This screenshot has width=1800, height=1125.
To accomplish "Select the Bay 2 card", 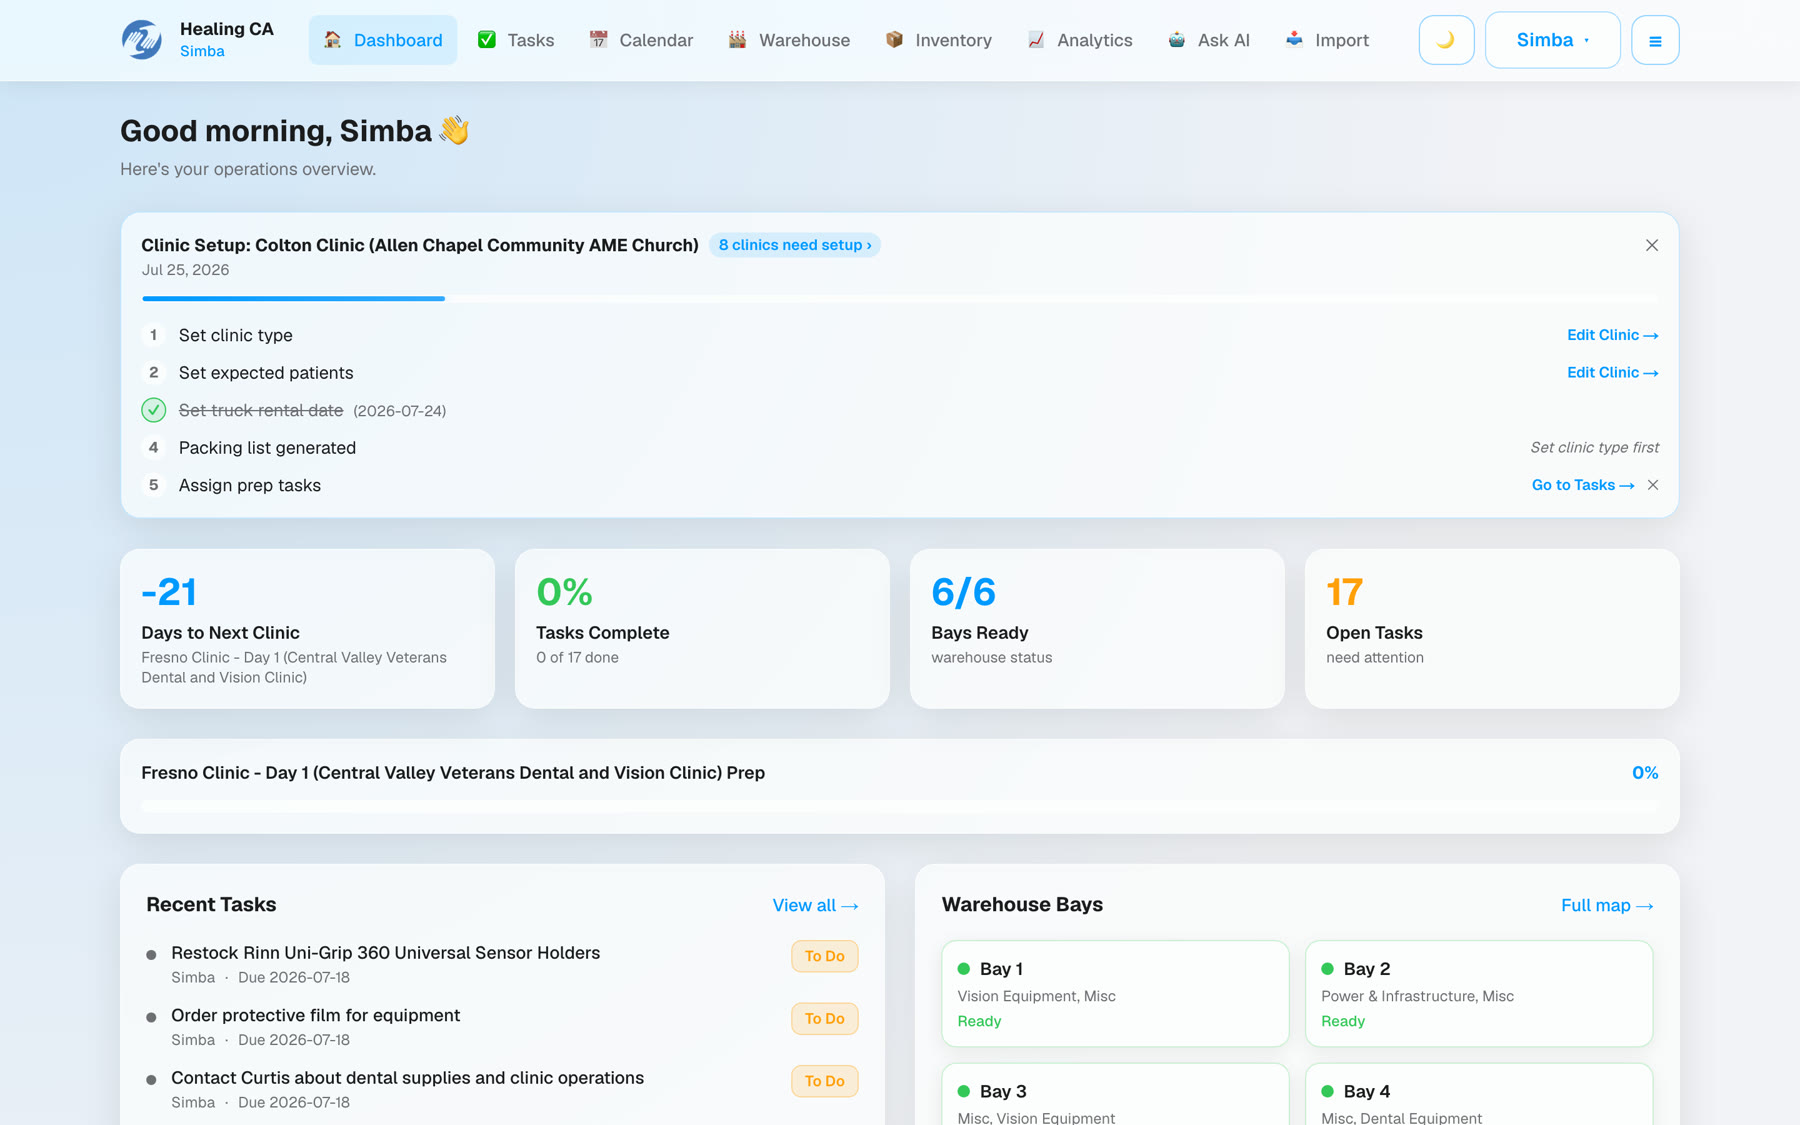I will [x=1479, y=993].
